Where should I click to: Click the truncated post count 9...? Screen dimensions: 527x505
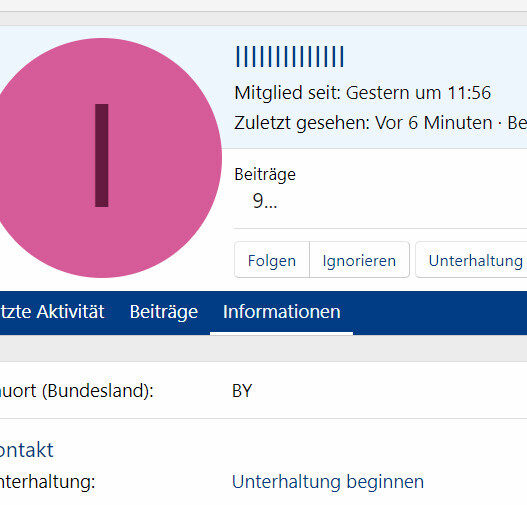click(265, 201)
